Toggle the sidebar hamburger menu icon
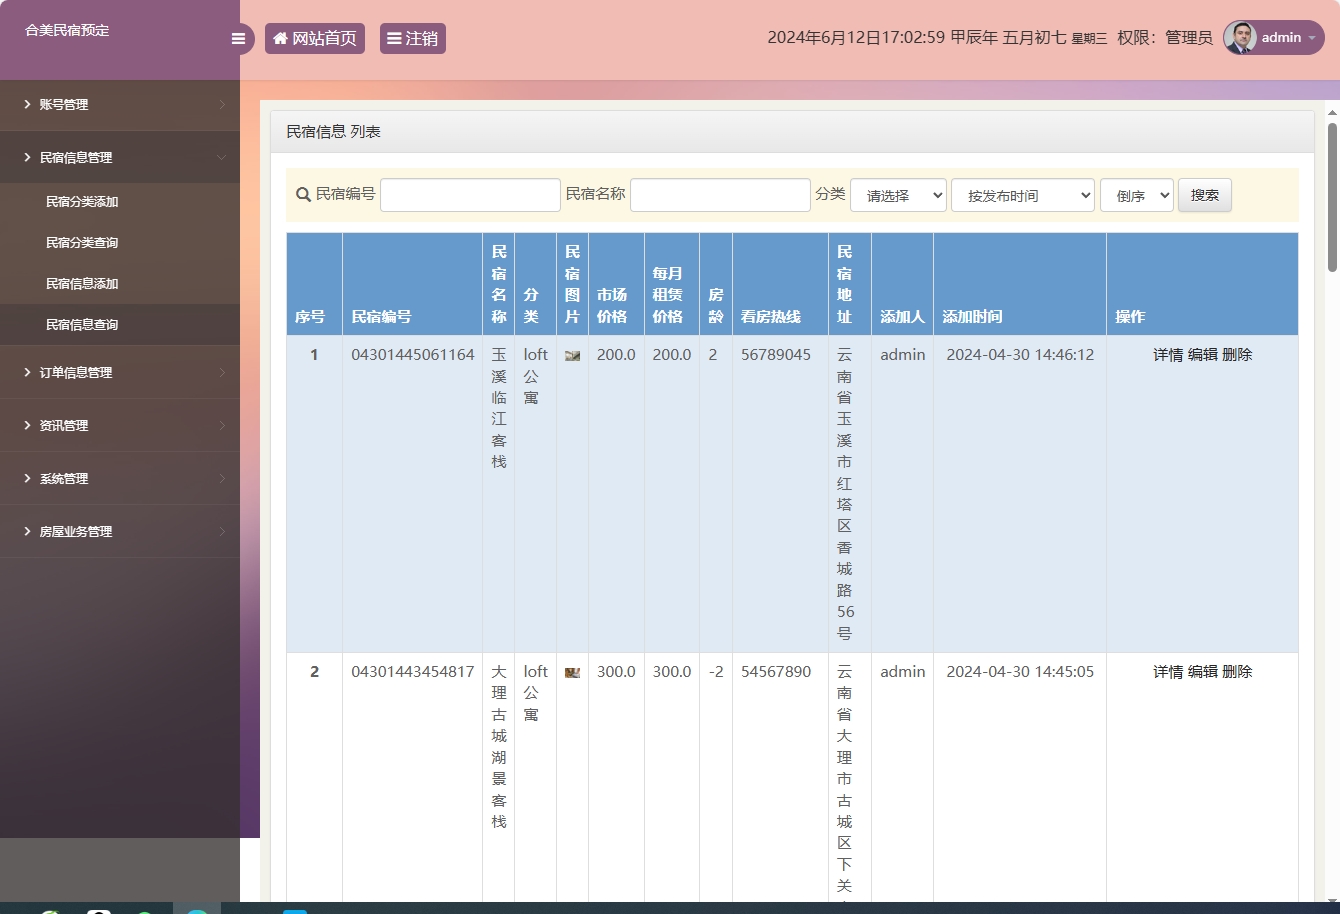This screenshot has width=1340, height=914. (238, 39)
